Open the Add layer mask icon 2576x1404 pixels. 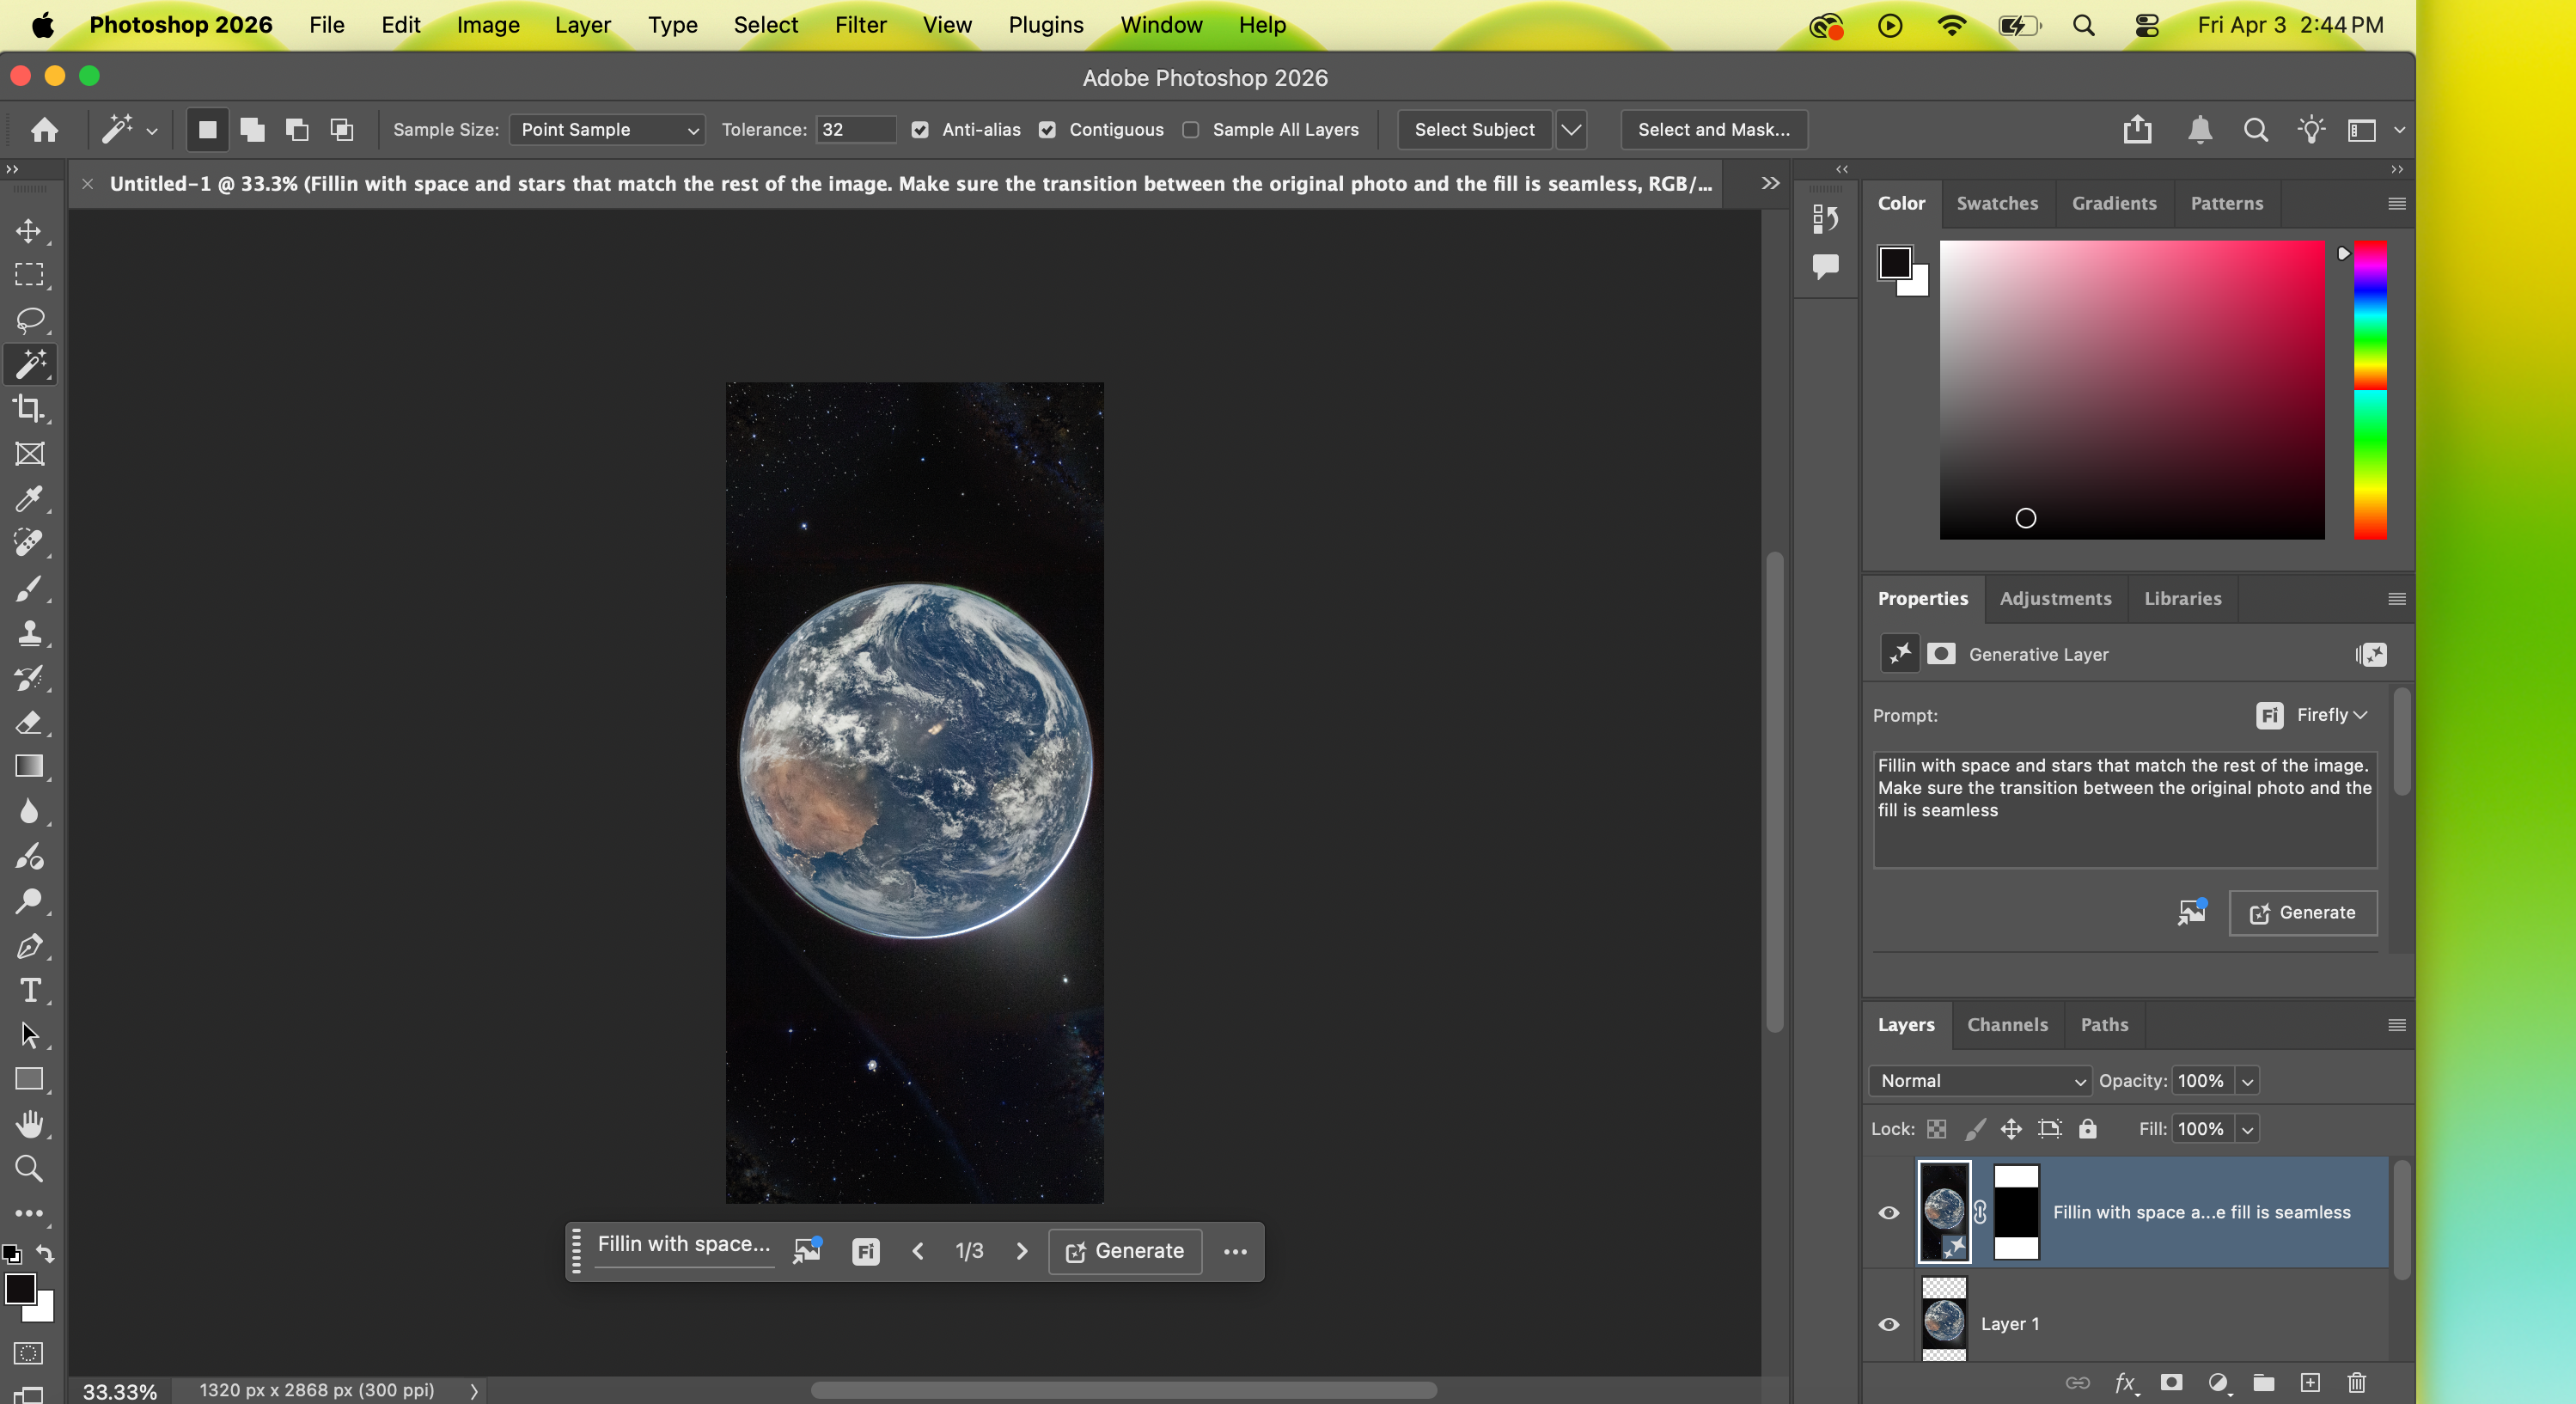pyautogui.click(x=2171, y=1383)
